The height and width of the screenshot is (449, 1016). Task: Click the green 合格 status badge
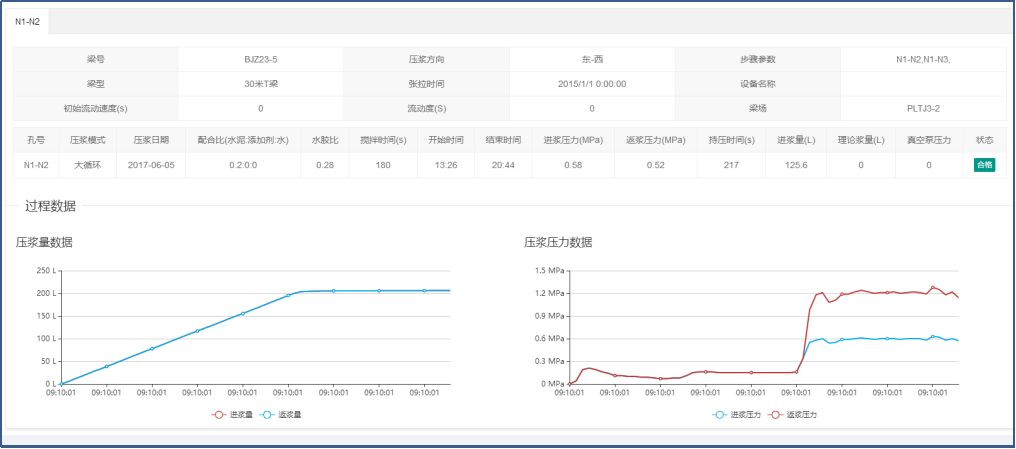[x=984, y=165]
